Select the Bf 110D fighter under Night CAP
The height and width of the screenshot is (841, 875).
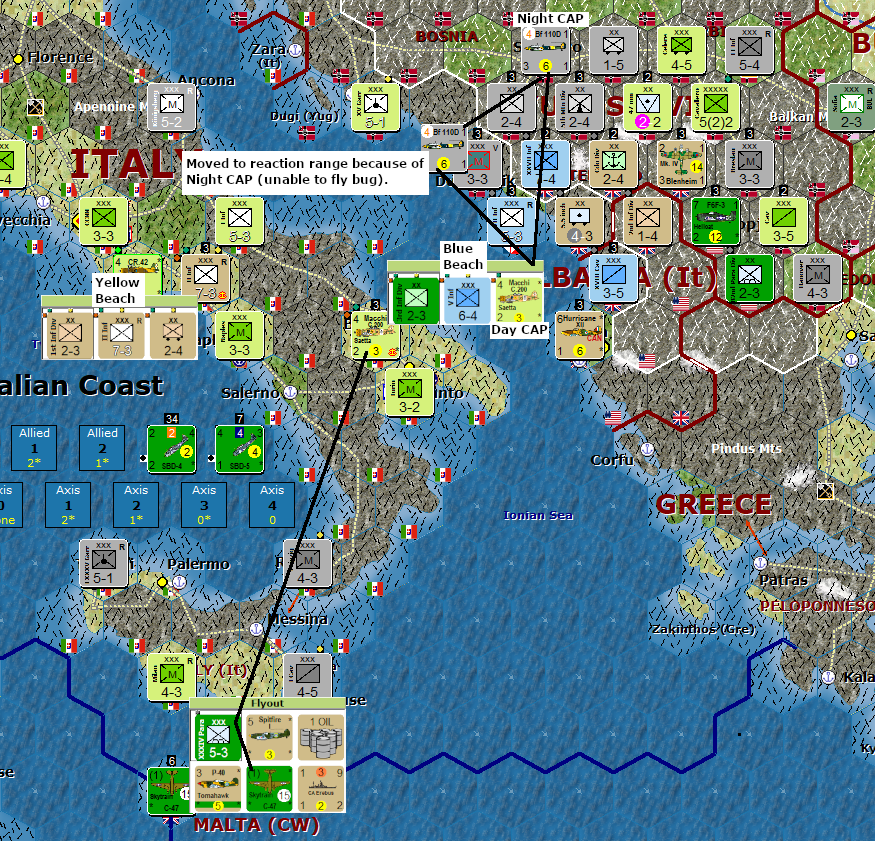(x=546, y=50)
